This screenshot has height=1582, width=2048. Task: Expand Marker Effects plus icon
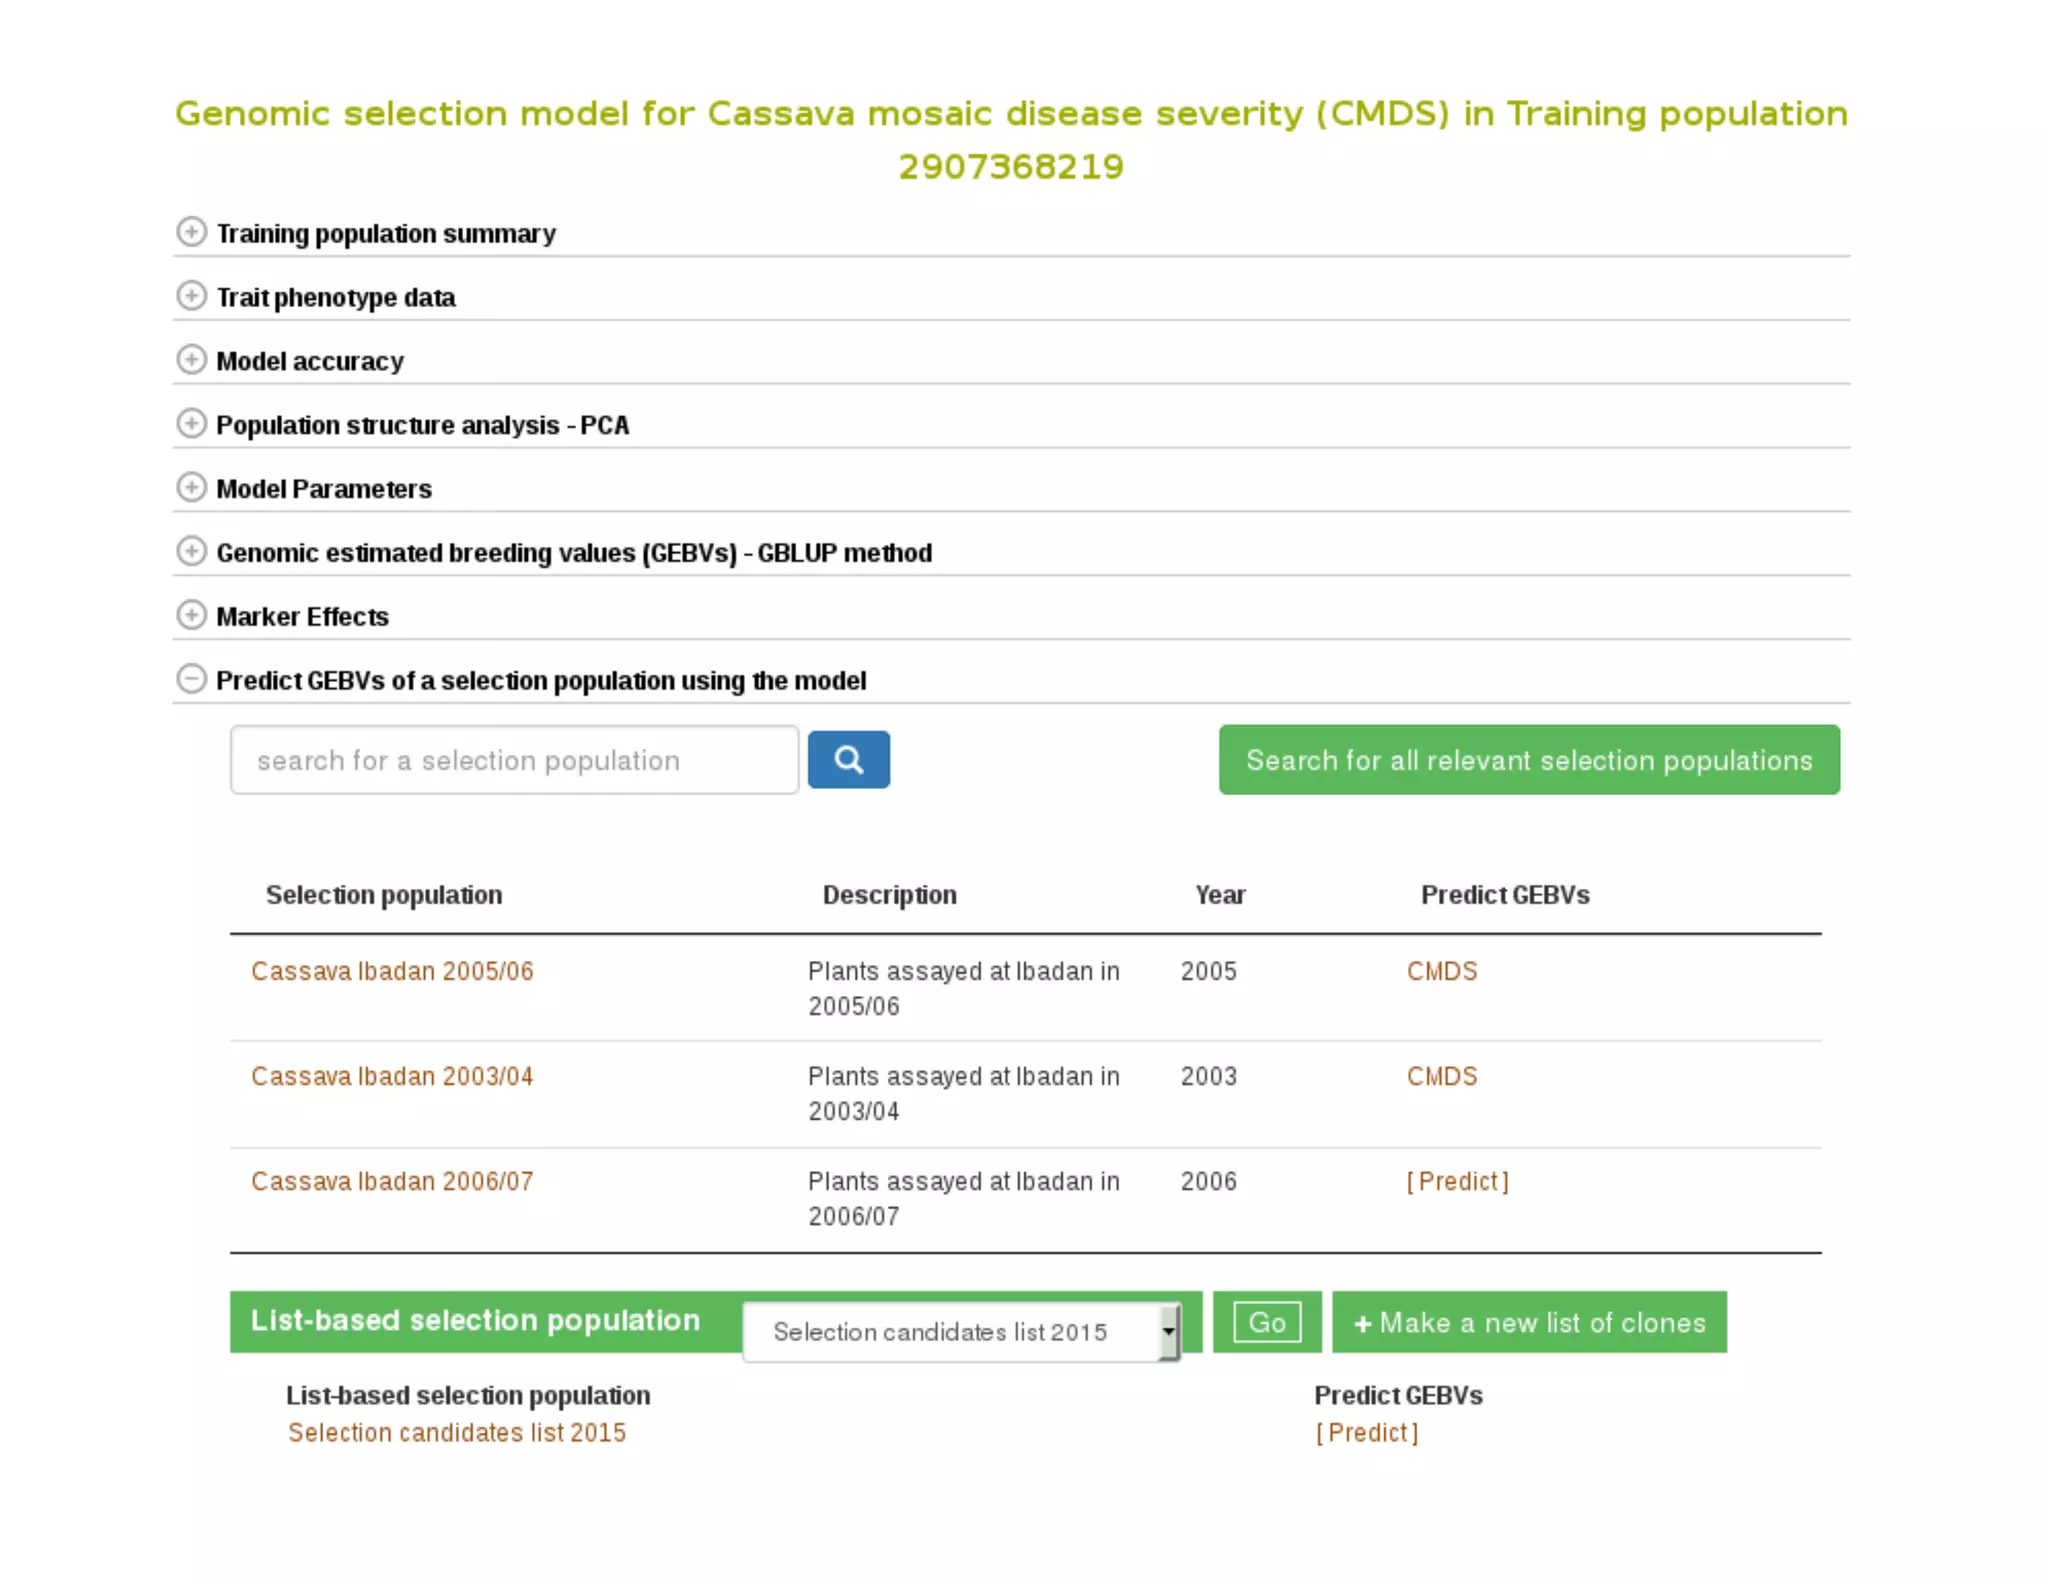click(x=191, y=615)
